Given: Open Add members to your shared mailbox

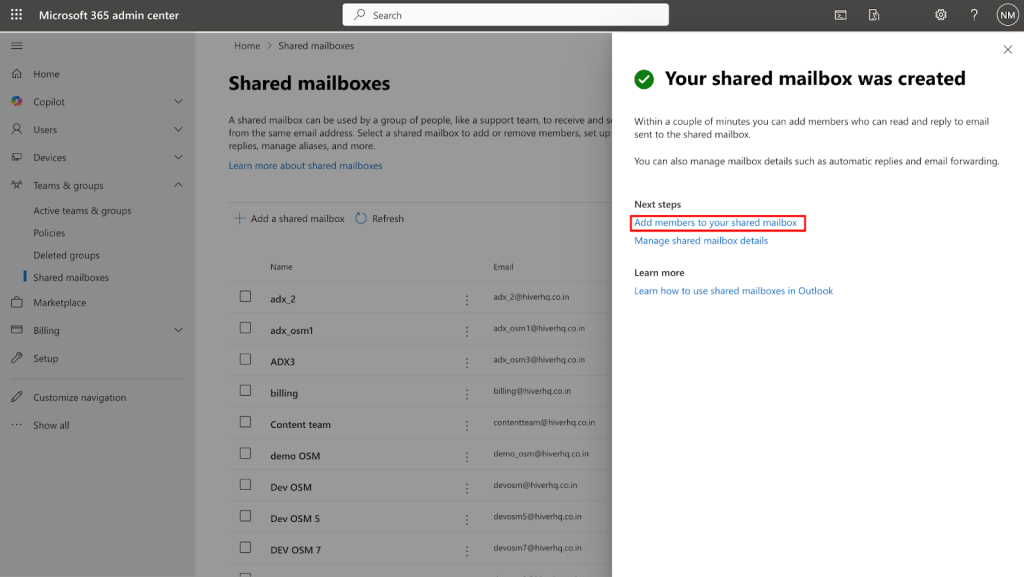Looking at the screenshot, I should click(x=716, y=222).
